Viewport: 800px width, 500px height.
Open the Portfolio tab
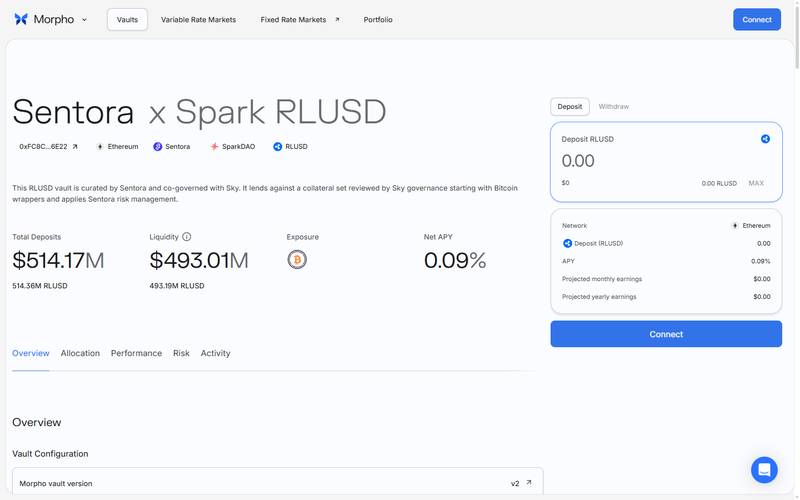pyautogui.click(x=378, y=19)
